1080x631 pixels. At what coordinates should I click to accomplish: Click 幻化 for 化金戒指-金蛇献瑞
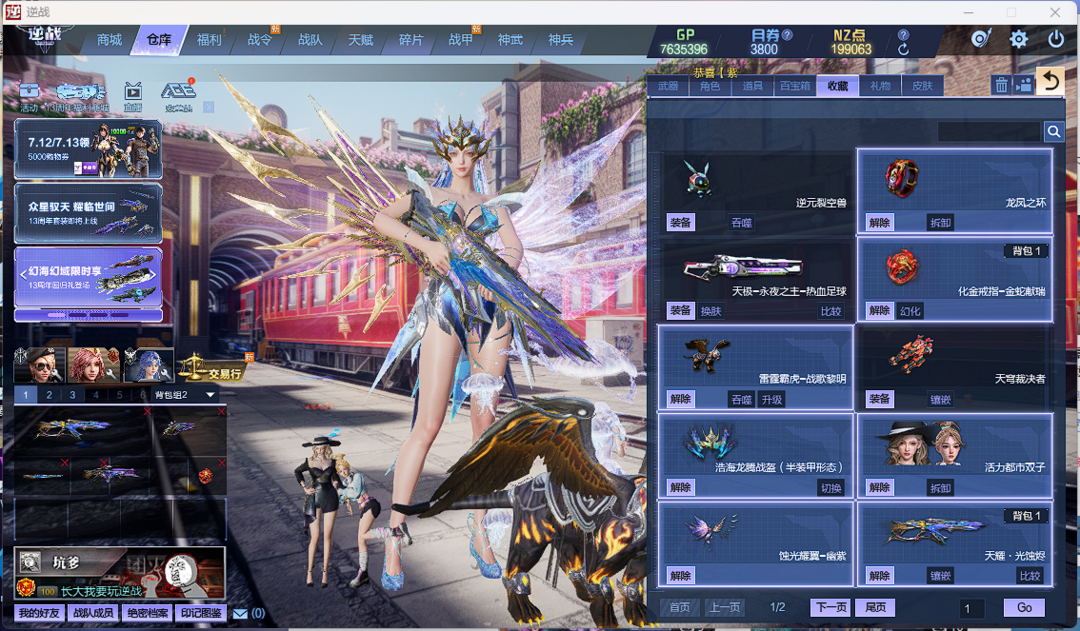910,311
